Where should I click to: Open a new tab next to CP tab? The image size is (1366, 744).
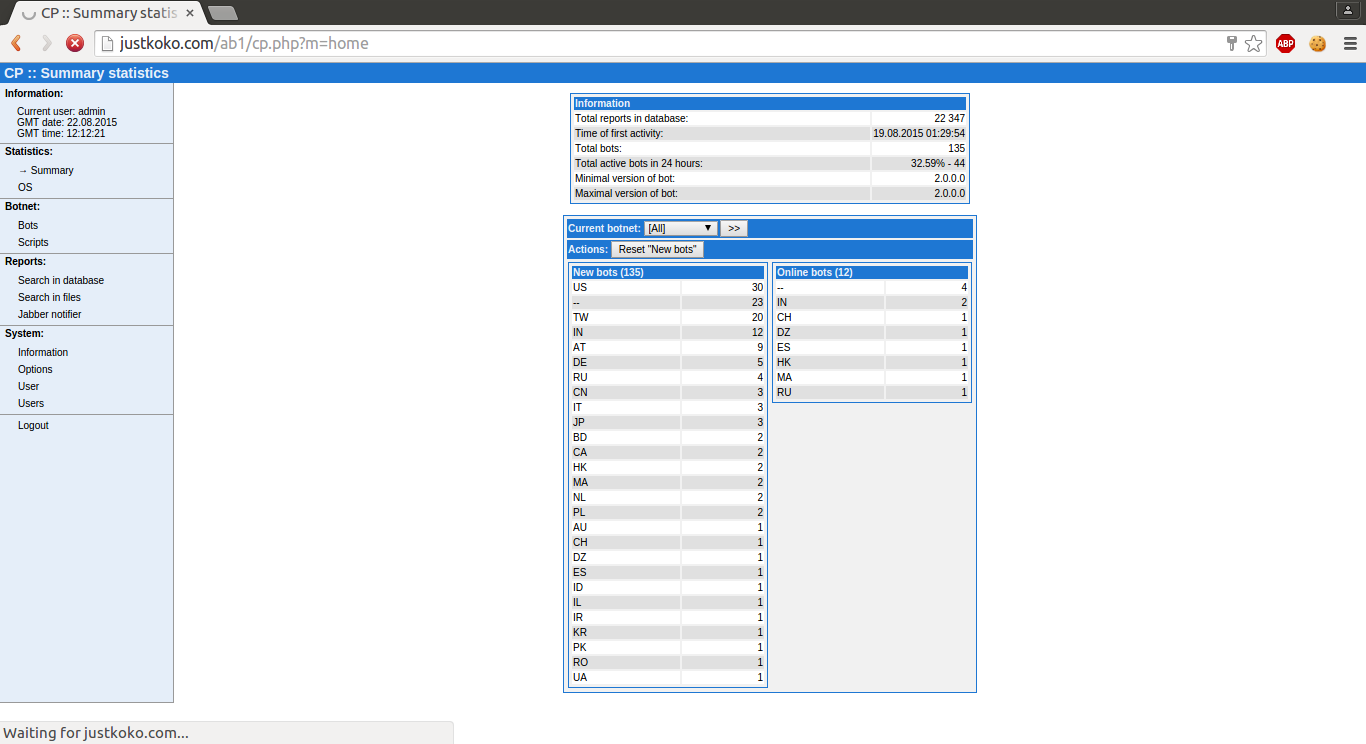tap(223, 13)
